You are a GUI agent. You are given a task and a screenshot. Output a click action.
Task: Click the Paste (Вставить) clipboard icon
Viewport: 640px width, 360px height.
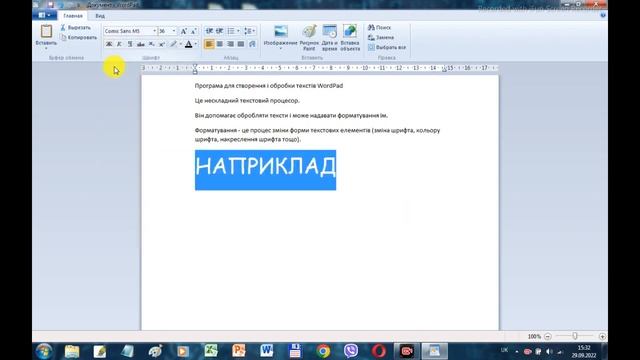tap(46, 31)
